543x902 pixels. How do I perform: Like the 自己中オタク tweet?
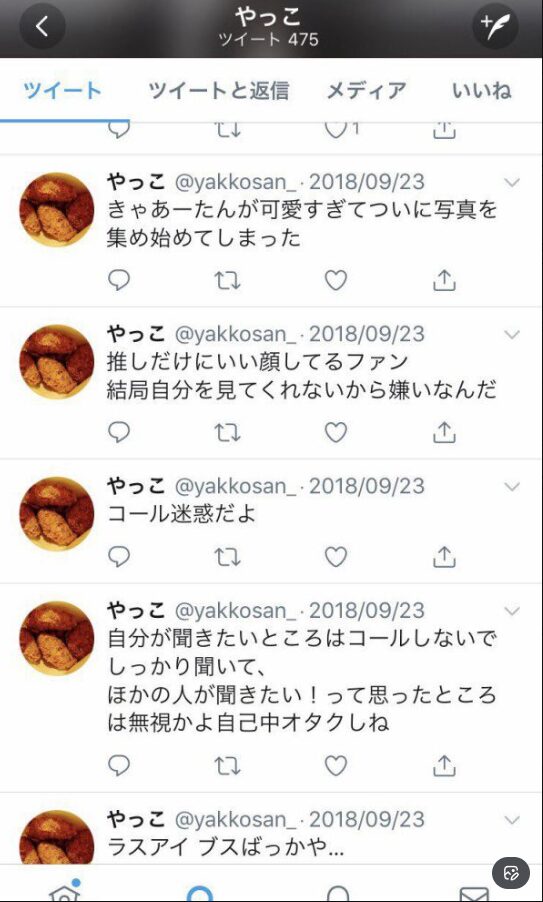336,766
